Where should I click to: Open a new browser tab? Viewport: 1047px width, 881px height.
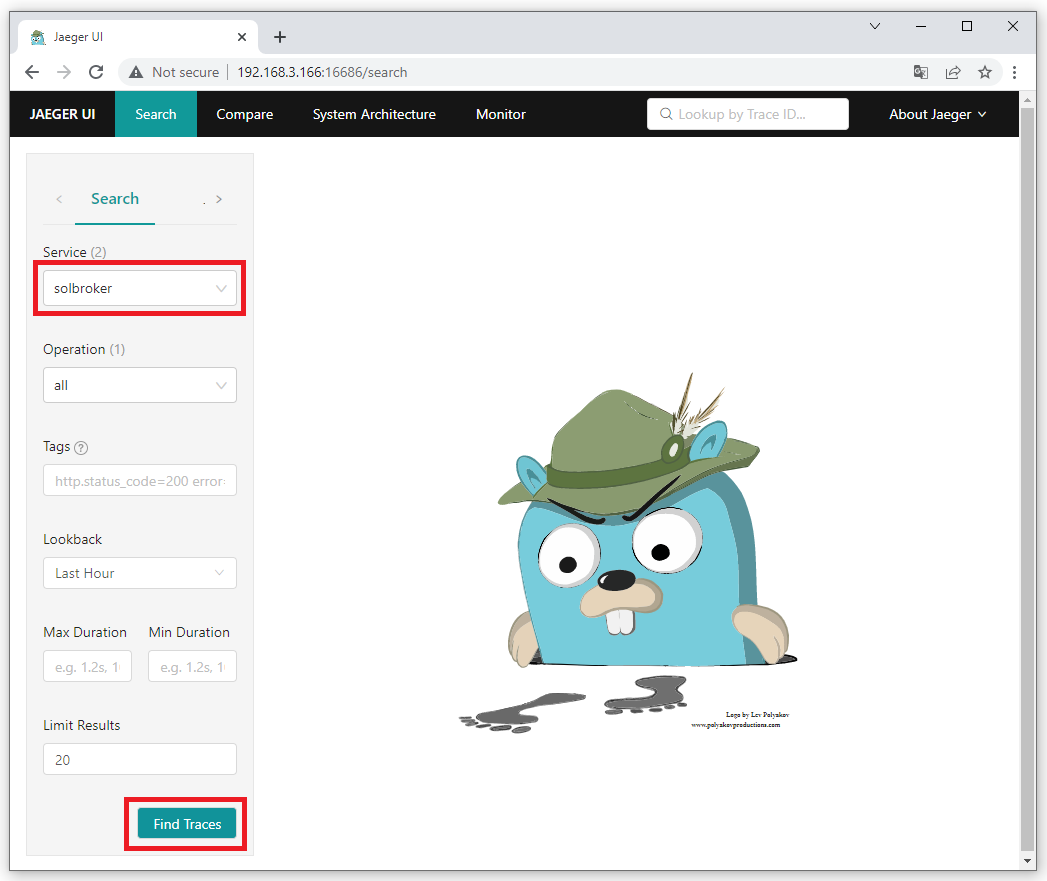click(280, 37)
